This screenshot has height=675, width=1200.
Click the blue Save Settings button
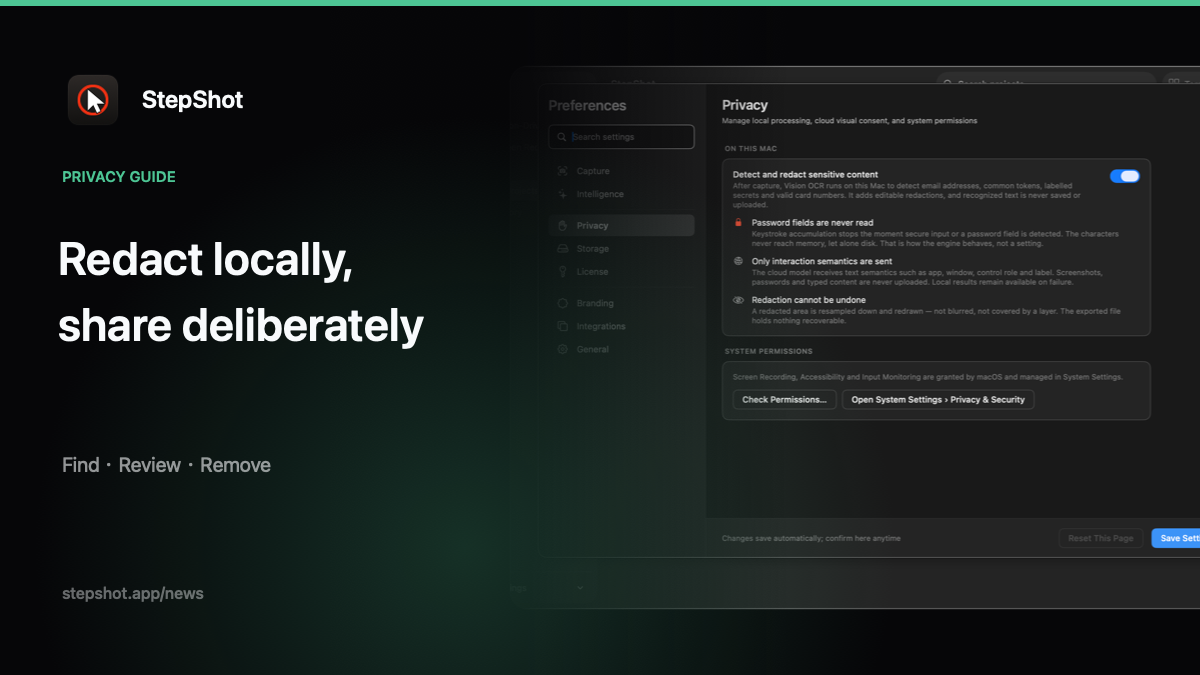pyautogui.click(x=1176, y=538)
